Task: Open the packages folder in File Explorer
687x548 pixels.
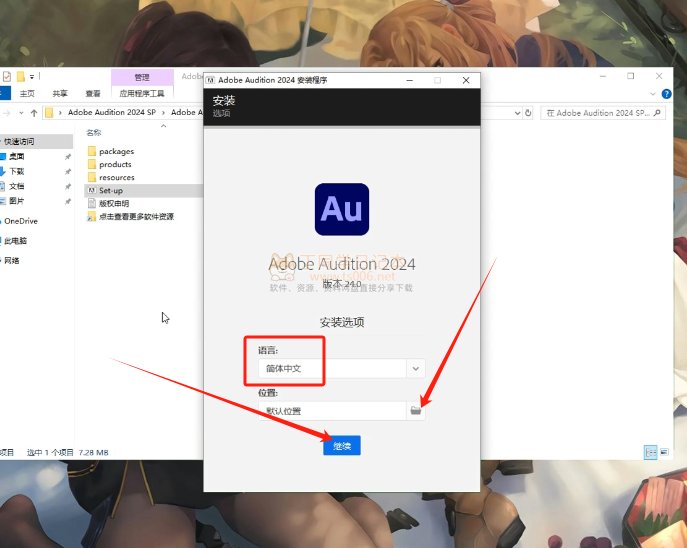Action: pyautogui.click(x=117, y=151)
